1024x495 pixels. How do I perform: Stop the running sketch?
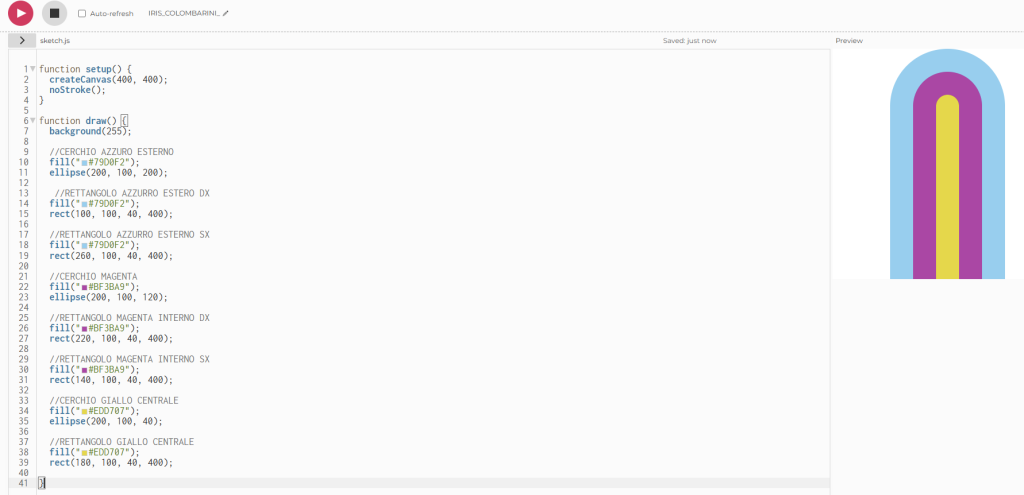[x=55, y=14]
